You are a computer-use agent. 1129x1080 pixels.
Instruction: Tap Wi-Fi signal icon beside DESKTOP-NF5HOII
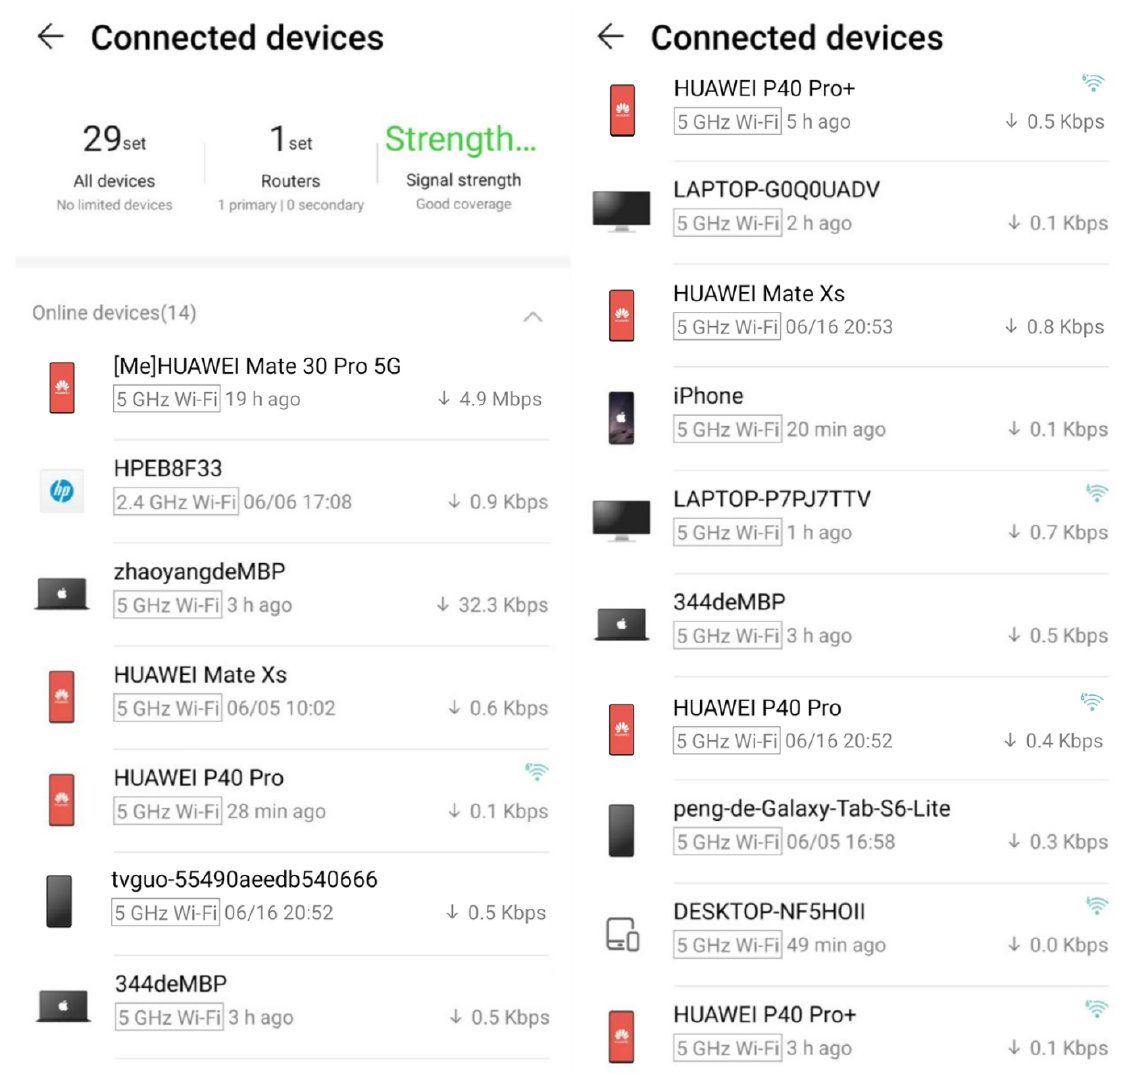tap(1096, 906)
